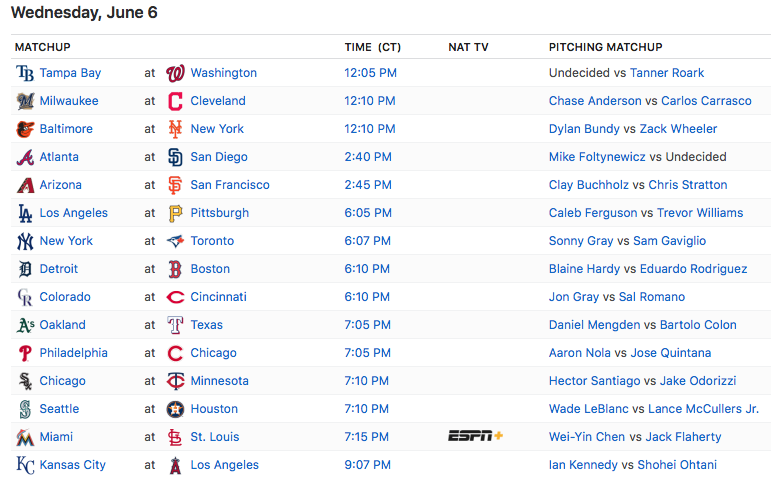Image resolution: width=771 pixels, height=481 pixels.
Task: Open the 9:07 PM game link
Action: pos(367,465)
